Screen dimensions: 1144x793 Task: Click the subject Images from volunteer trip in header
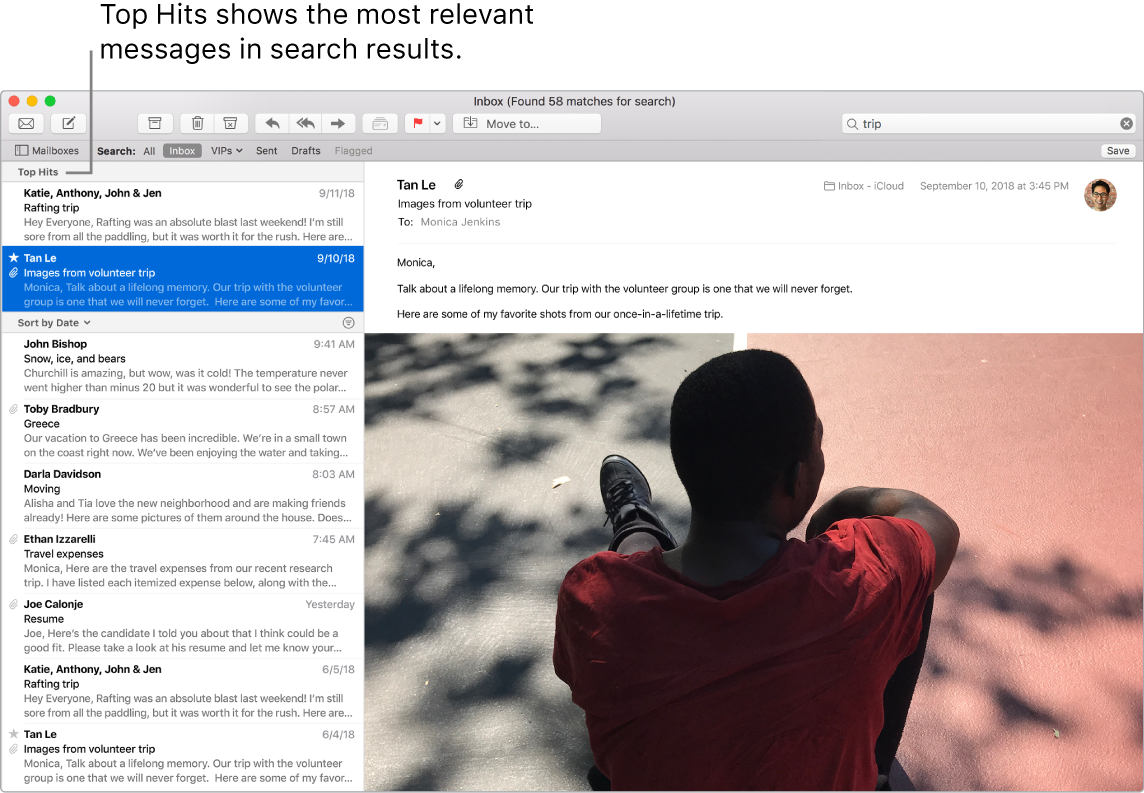465,204
